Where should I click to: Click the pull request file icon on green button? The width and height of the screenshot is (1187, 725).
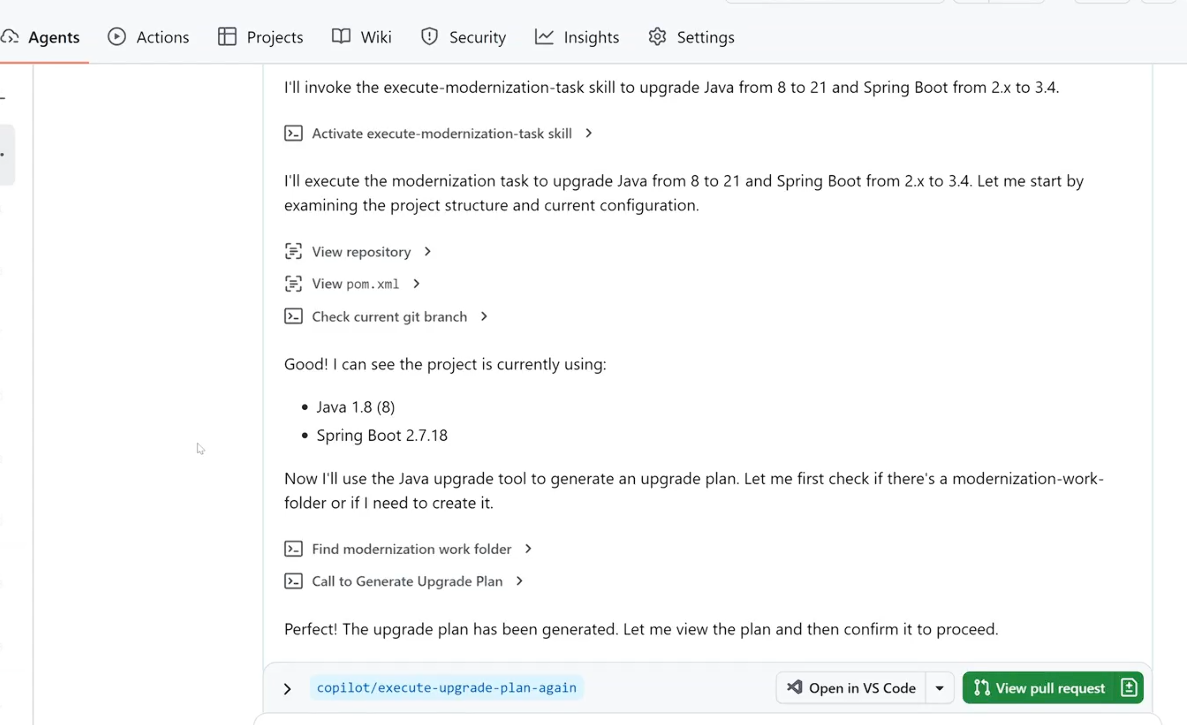(1128, 688)
